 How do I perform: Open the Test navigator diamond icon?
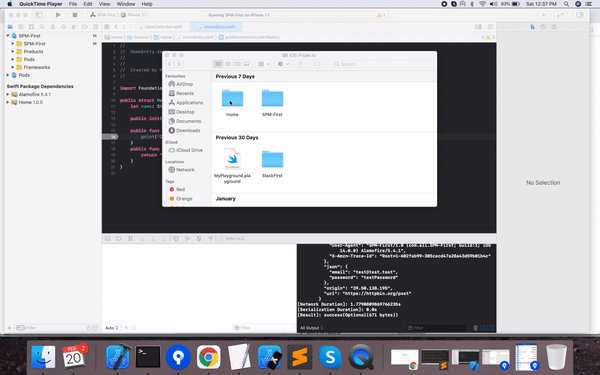[x=64, y=27]
